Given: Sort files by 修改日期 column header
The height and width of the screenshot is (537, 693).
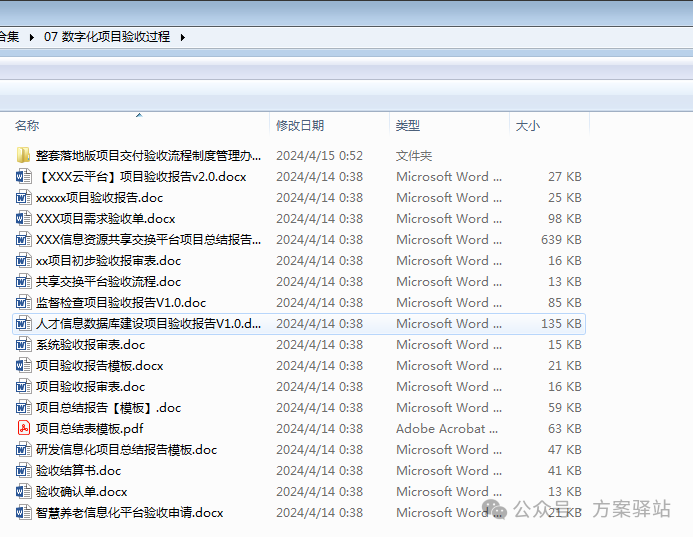Looking at the screenshot, I should click(300, 126).
